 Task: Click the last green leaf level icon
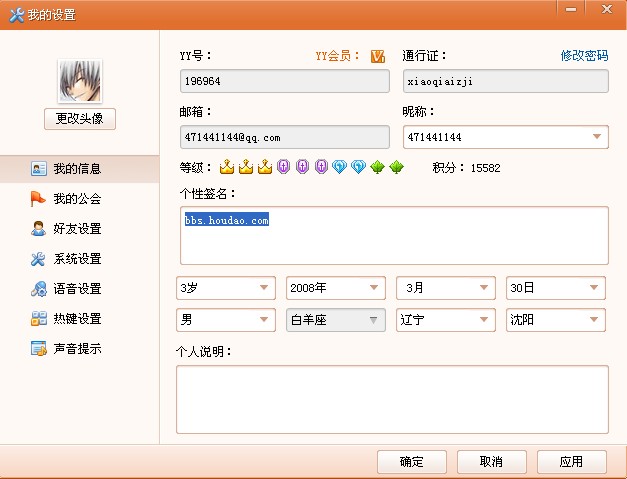click(396, 167)
